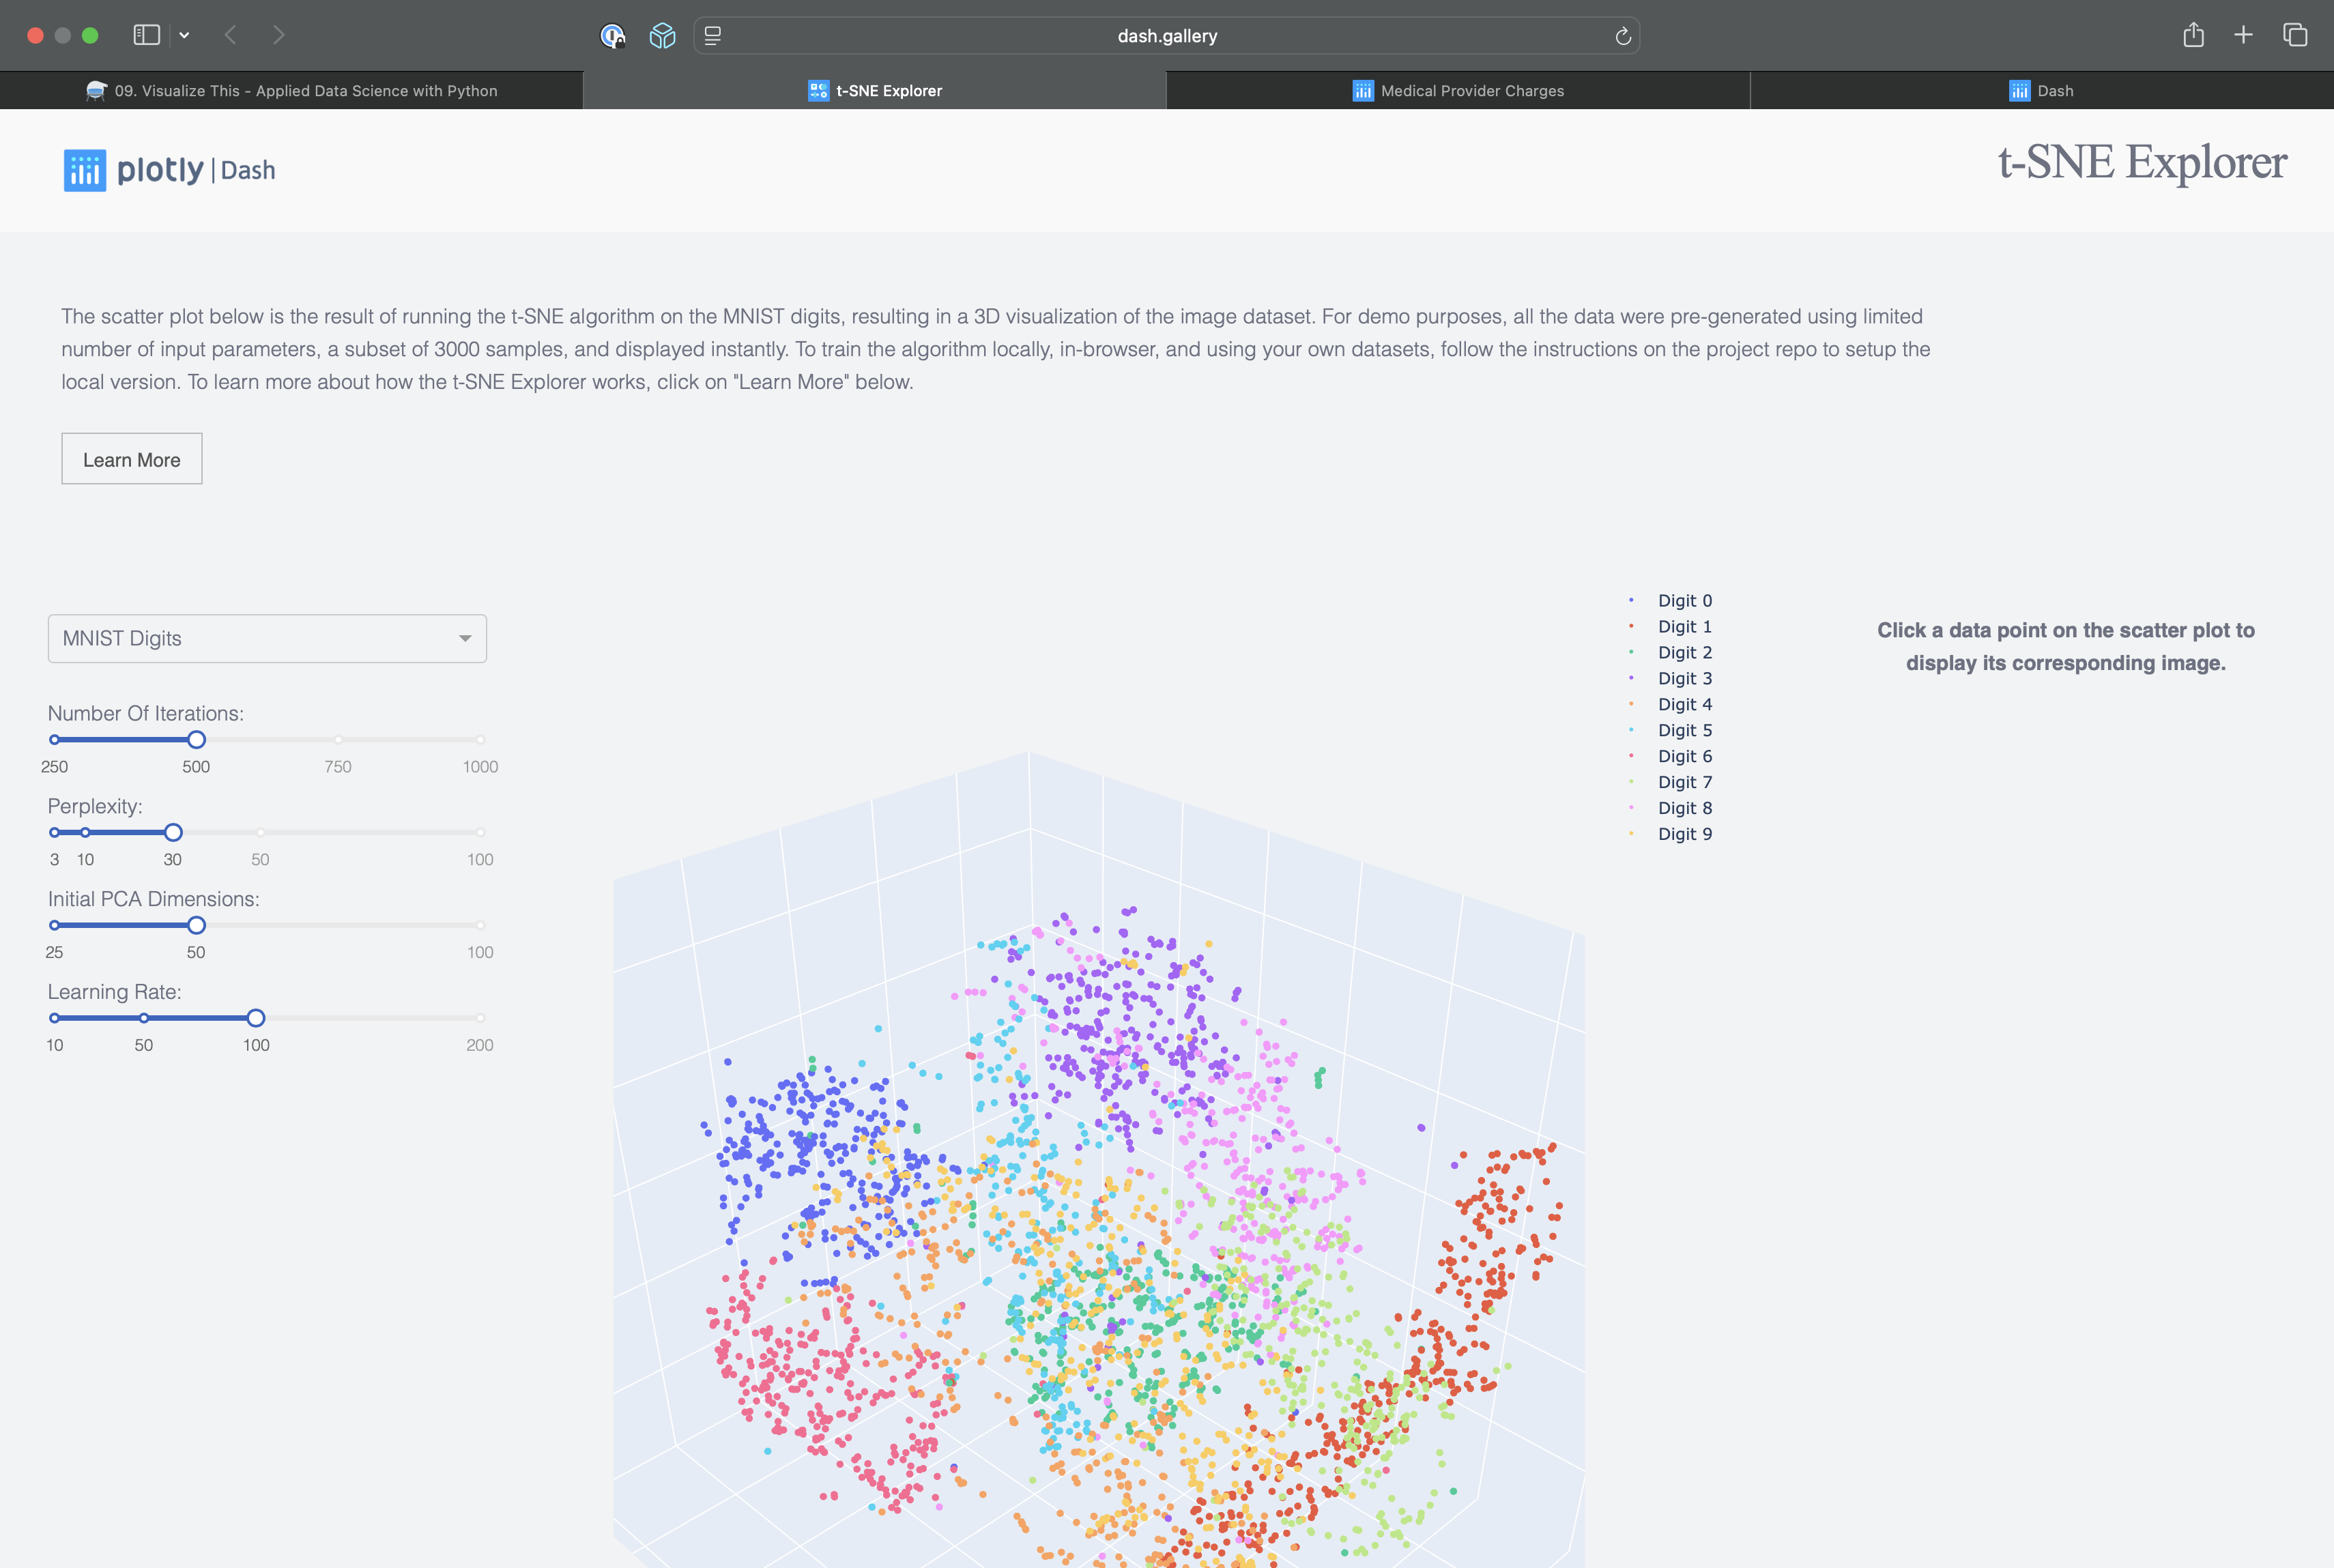The height and width of the screenshot is (1568, 2334).
Task: Toggle the sidebar icon
Action: (x=146, y=34)
